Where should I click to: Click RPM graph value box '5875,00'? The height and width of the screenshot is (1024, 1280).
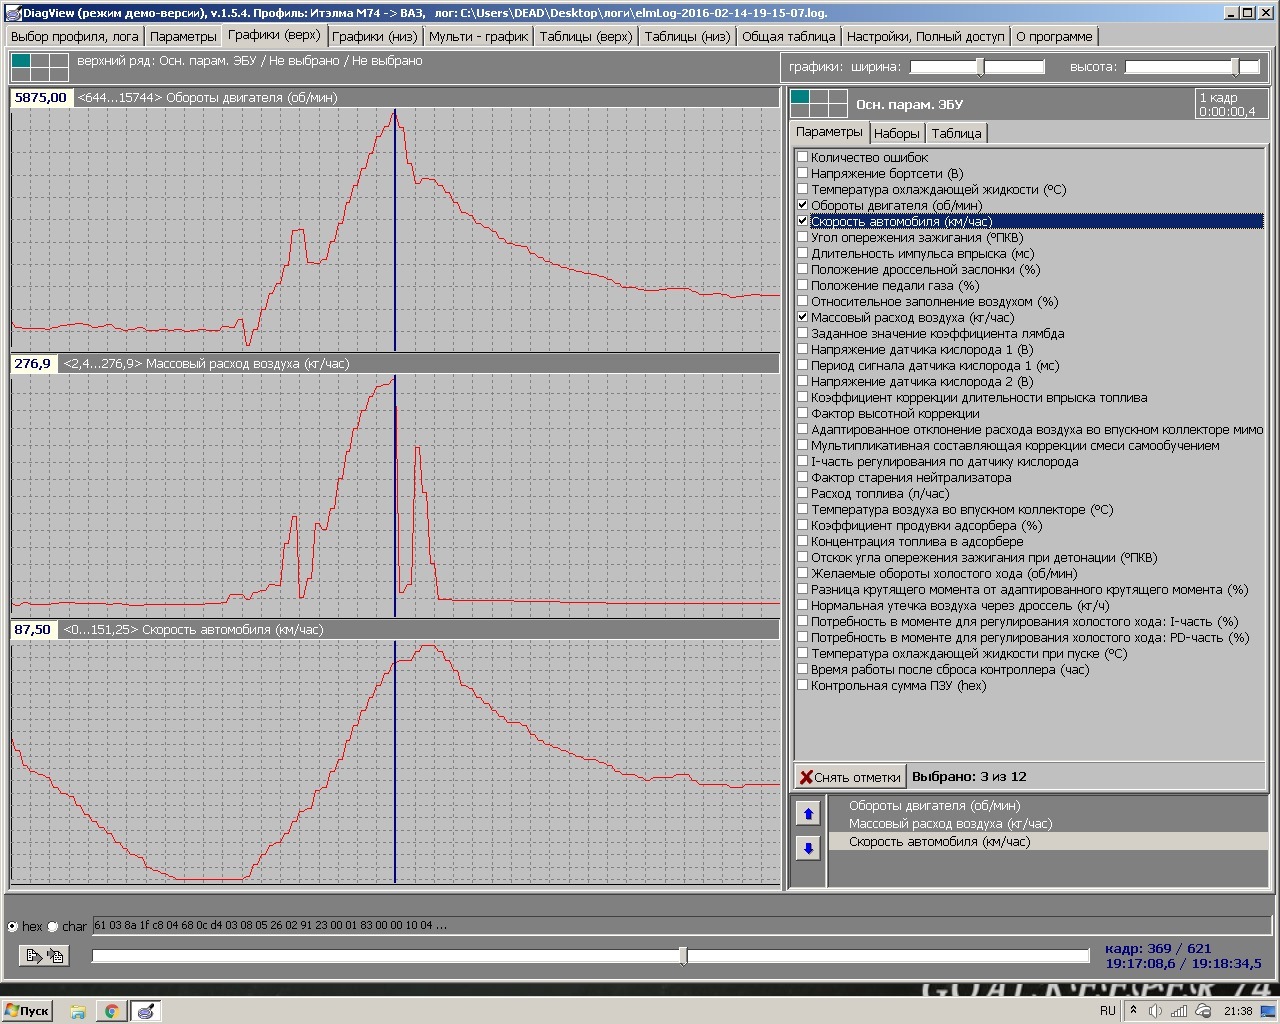click(x=41, y=98)
